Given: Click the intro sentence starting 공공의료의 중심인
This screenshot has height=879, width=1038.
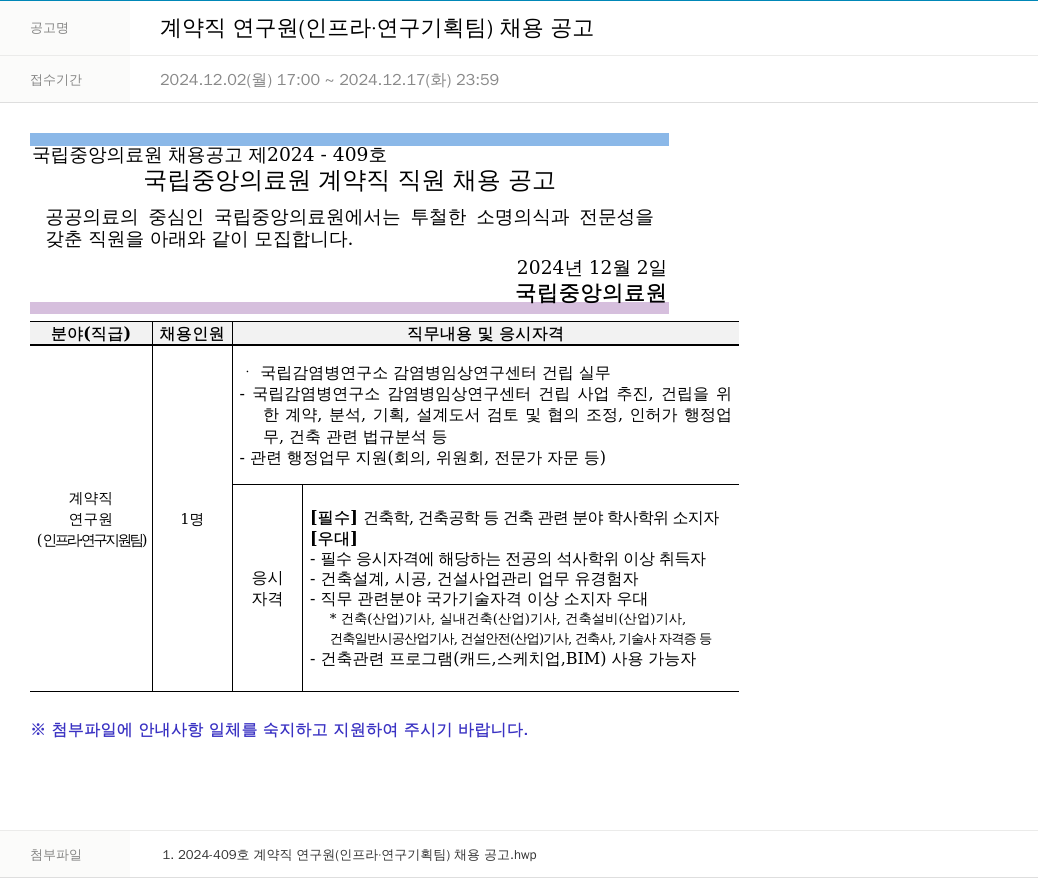Looking at the screenshot, I should coord(350,228).
